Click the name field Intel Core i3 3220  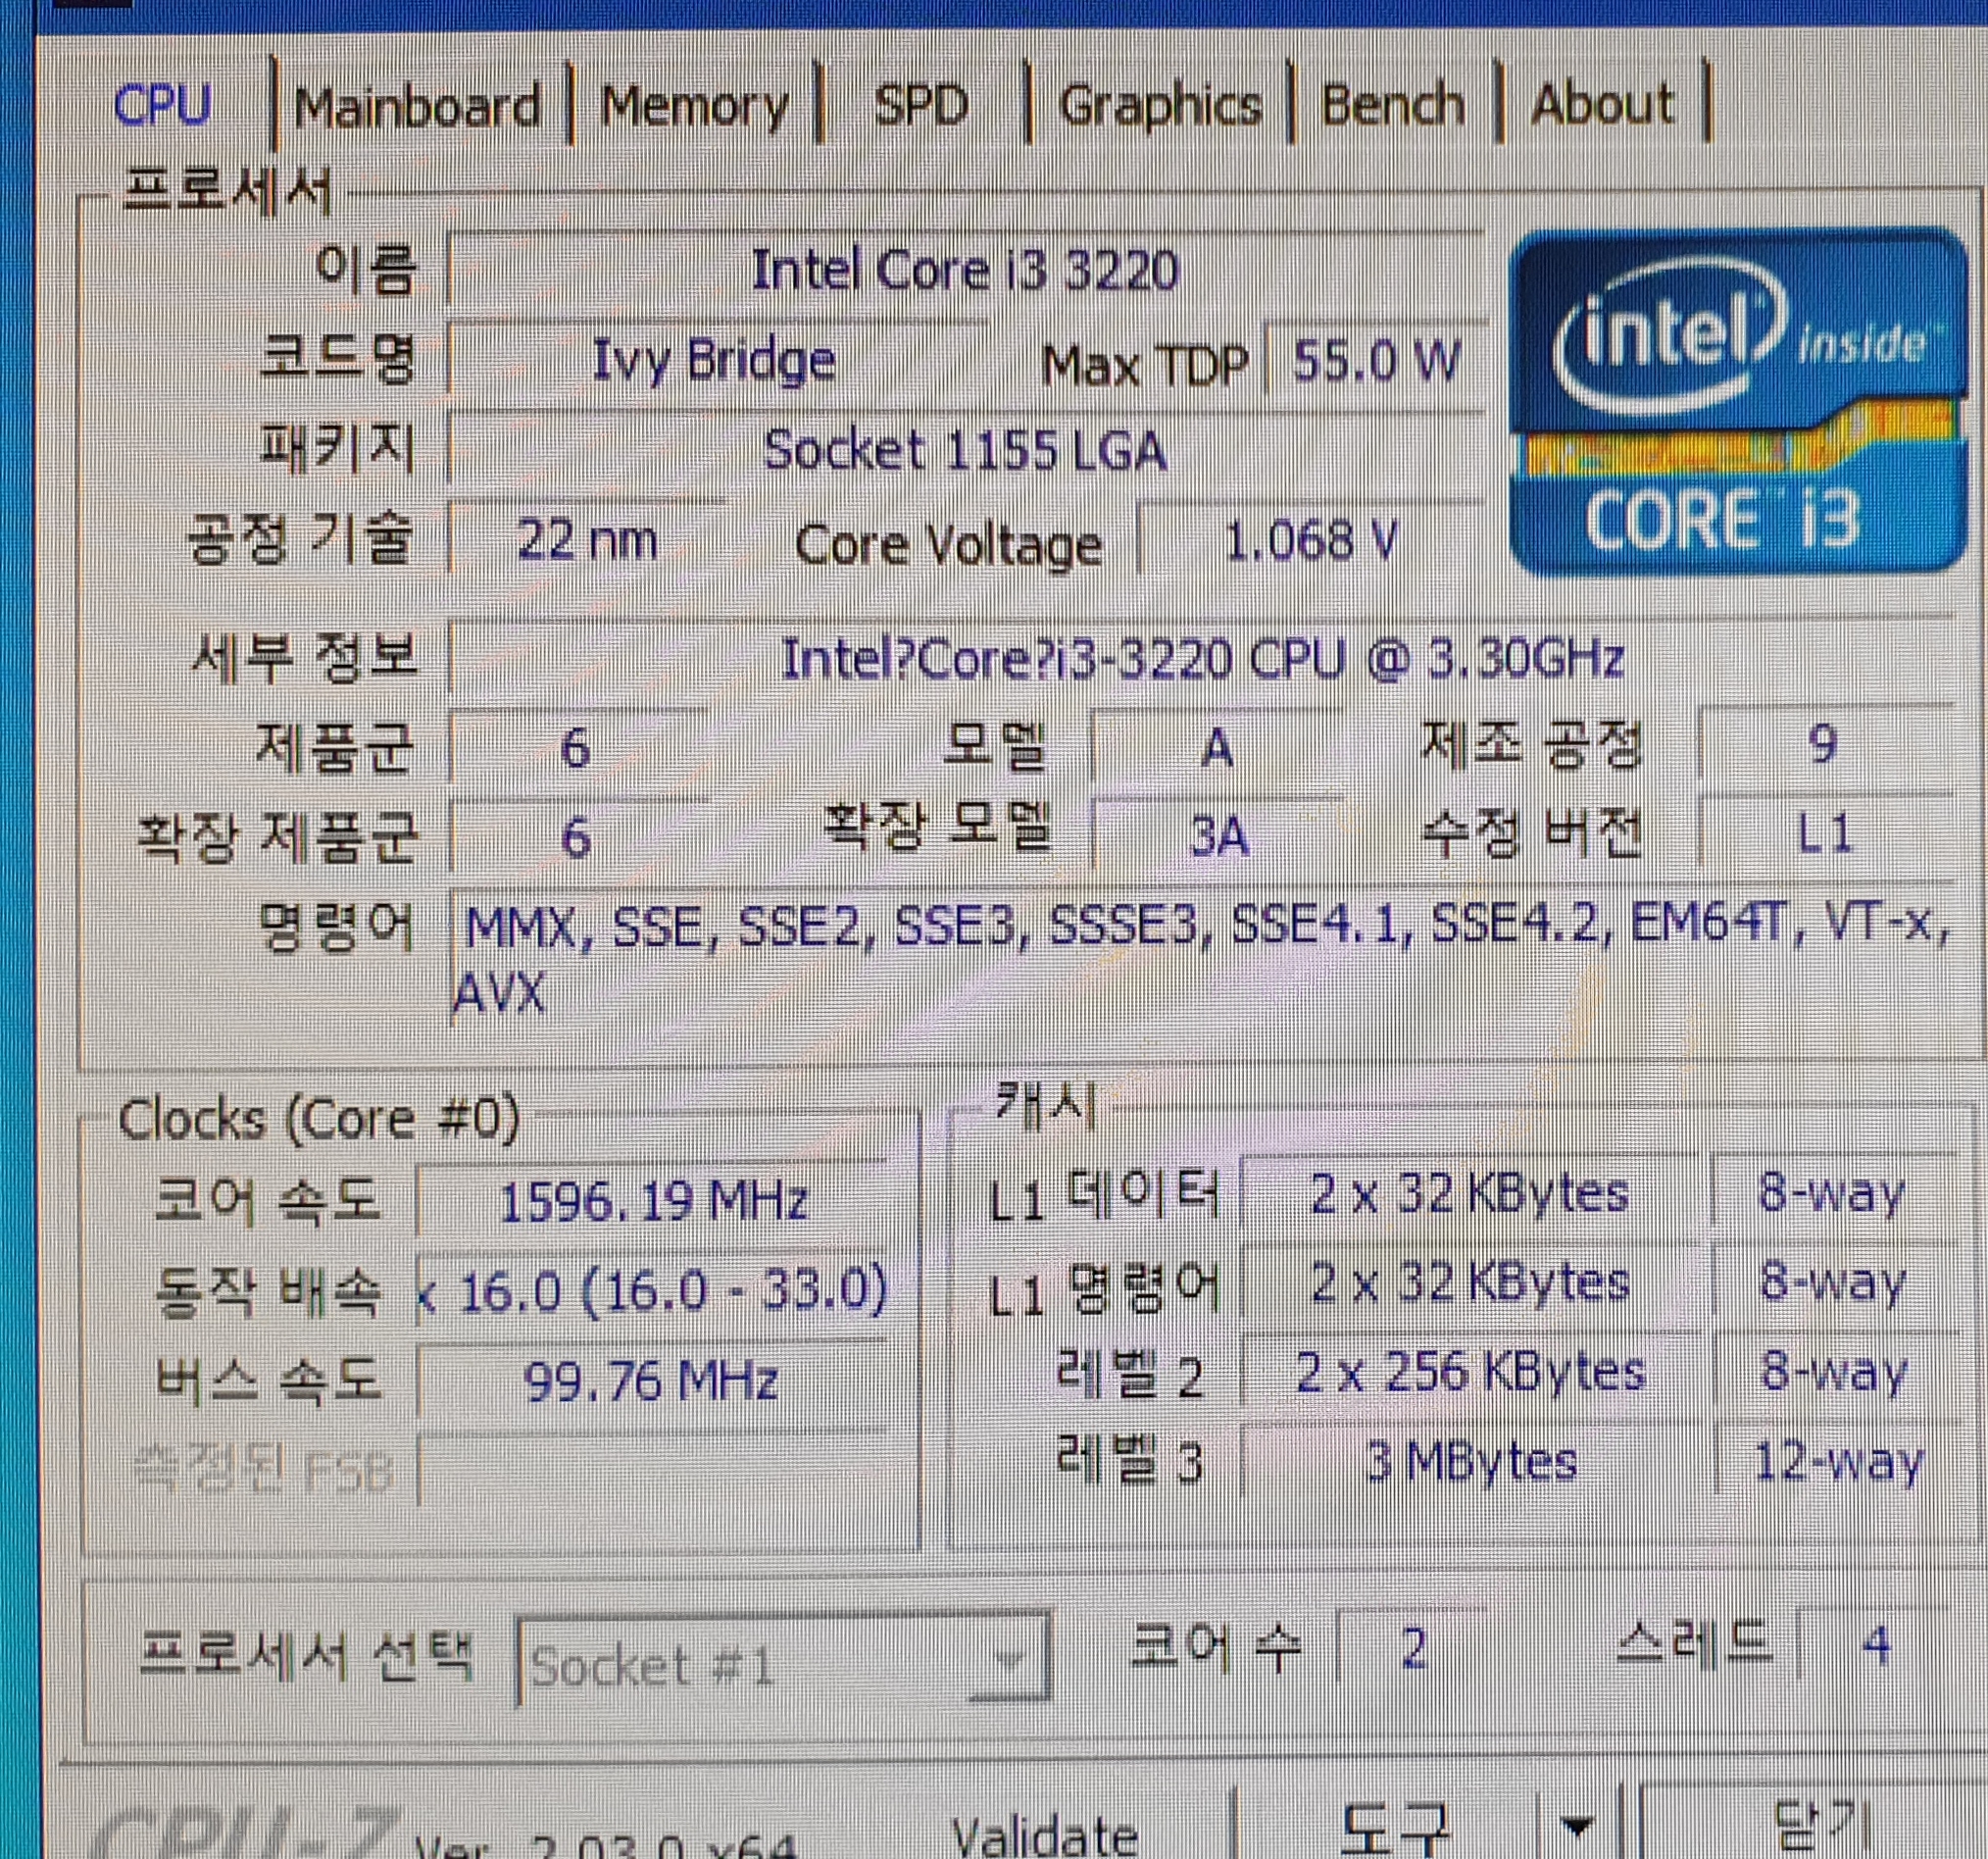(964, 270)
